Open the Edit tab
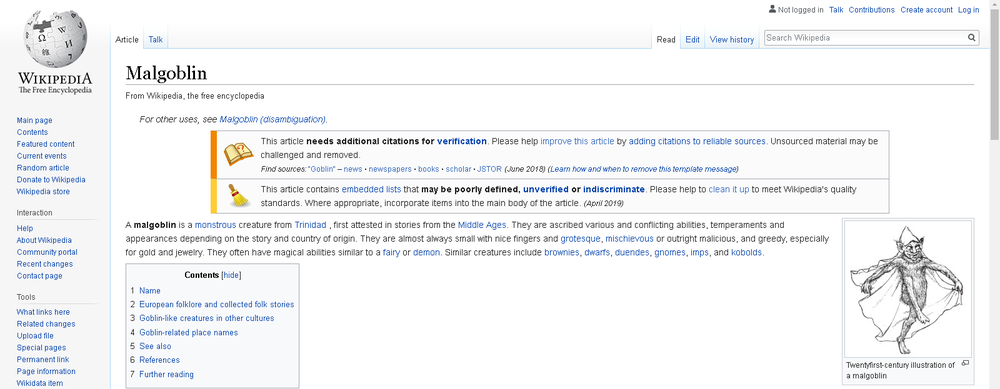The width and height of the screenshot is (1000, 389). pos(693,40)
